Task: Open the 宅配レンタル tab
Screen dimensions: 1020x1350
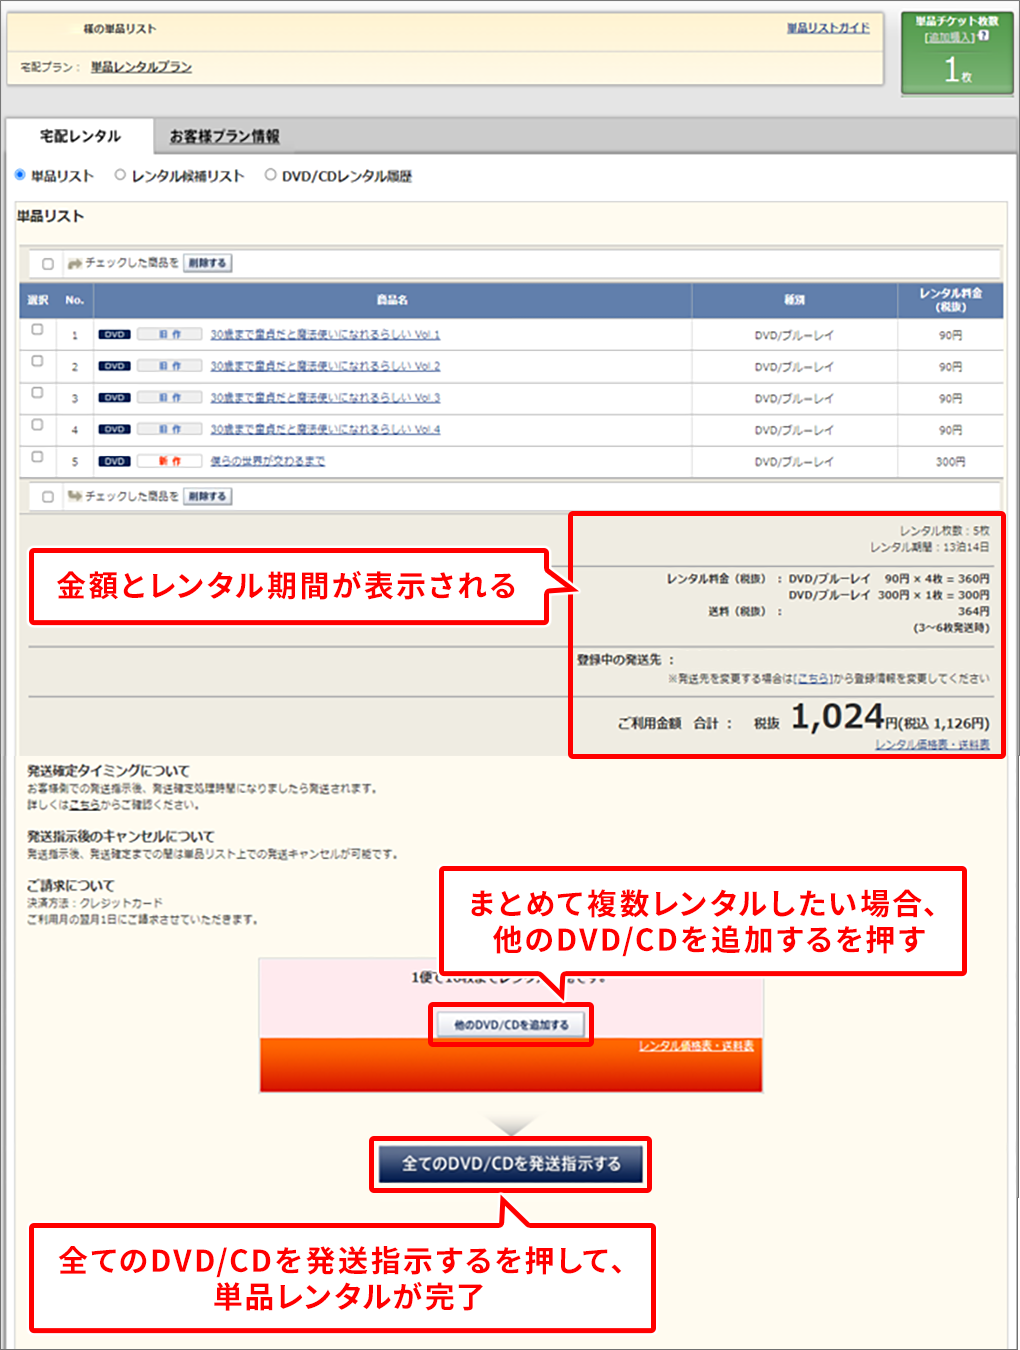Action: [x=80, y=136]
